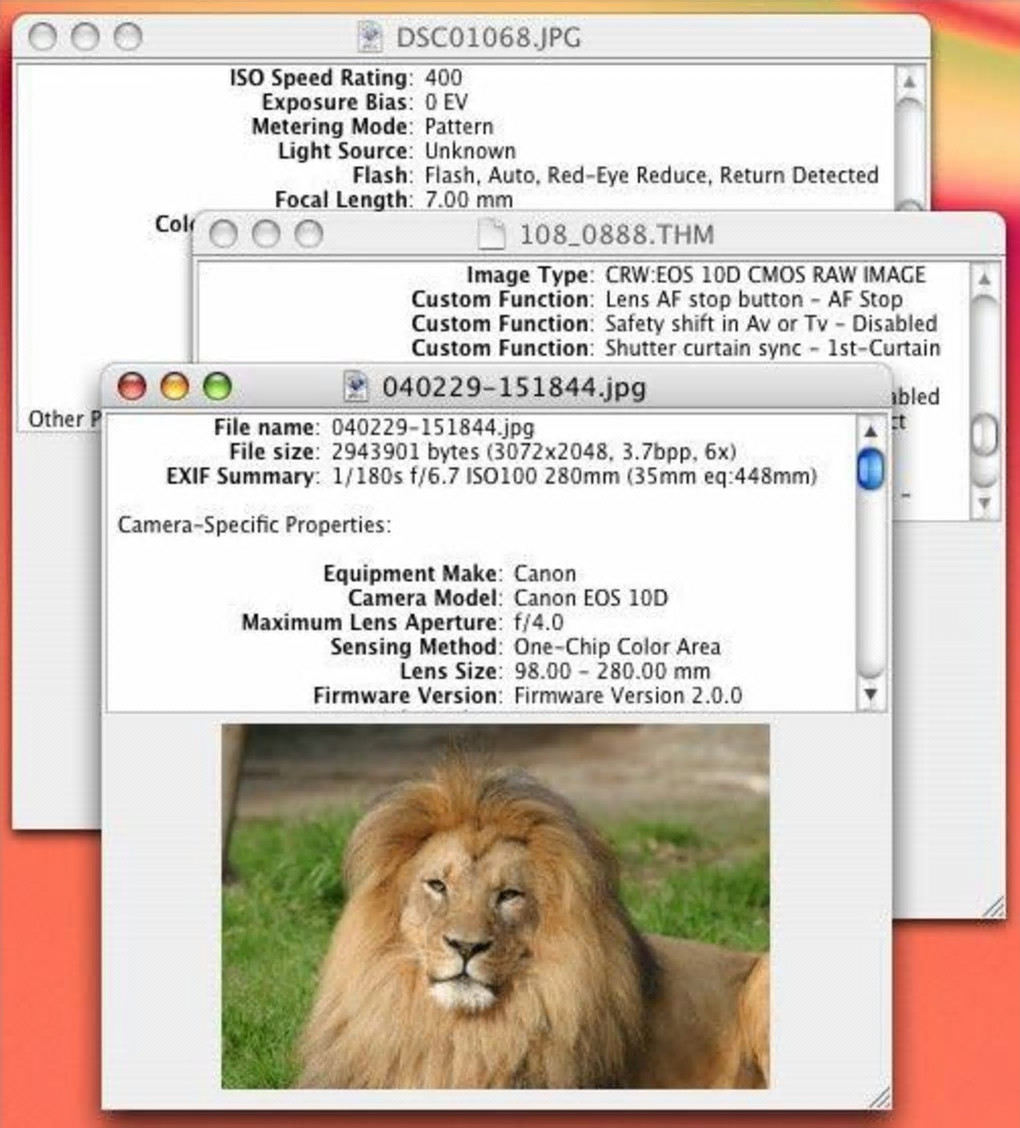
Task: Click ISO Speed Rating value 400
Action: [443, 78]
